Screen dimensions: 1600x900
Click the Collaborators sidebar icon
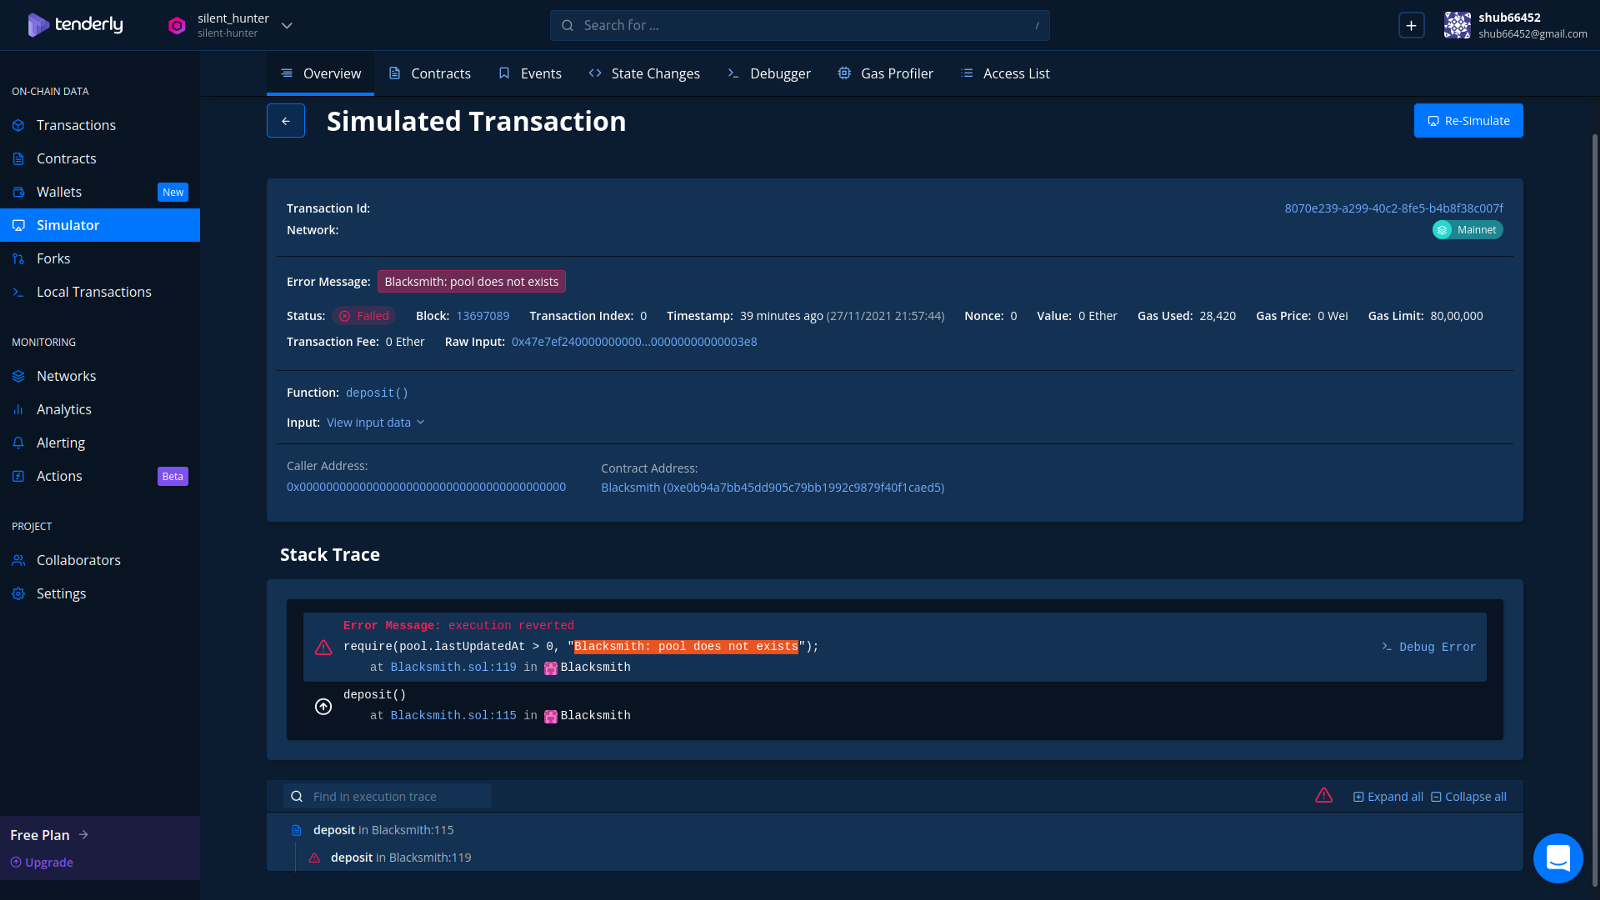(x=18, y=560)
